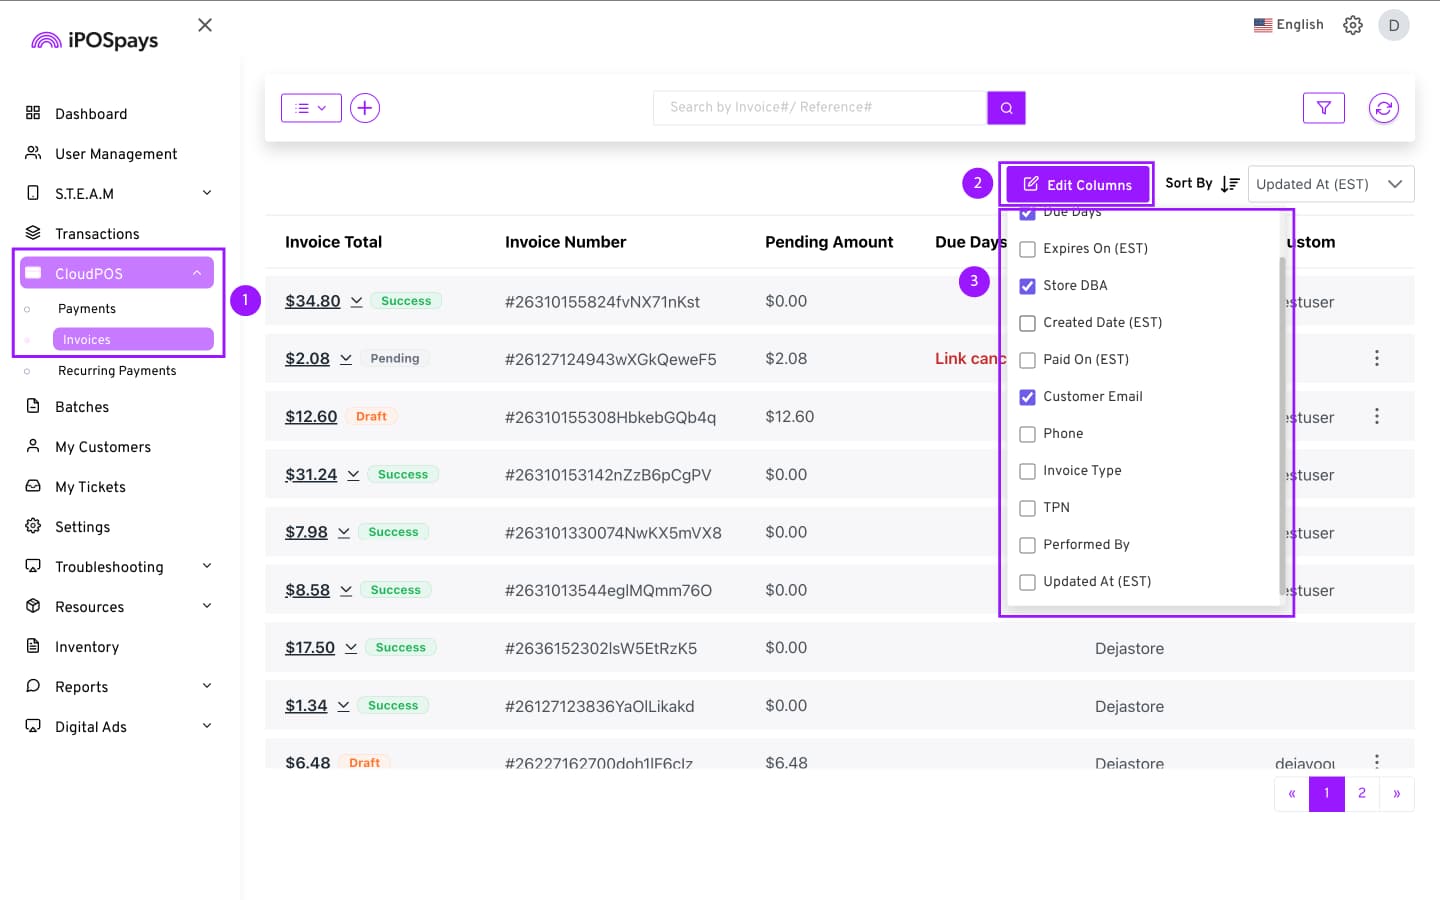Screen dimensions: 1440x900
Task: Enable the Expires On (EST) checkbox
Action: tap(1027, 249)
